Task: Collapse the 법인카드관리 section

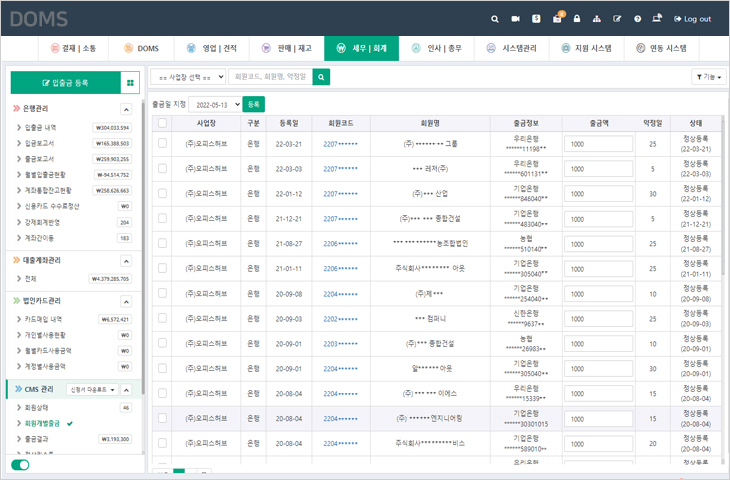Action: [x=126, y=302]
